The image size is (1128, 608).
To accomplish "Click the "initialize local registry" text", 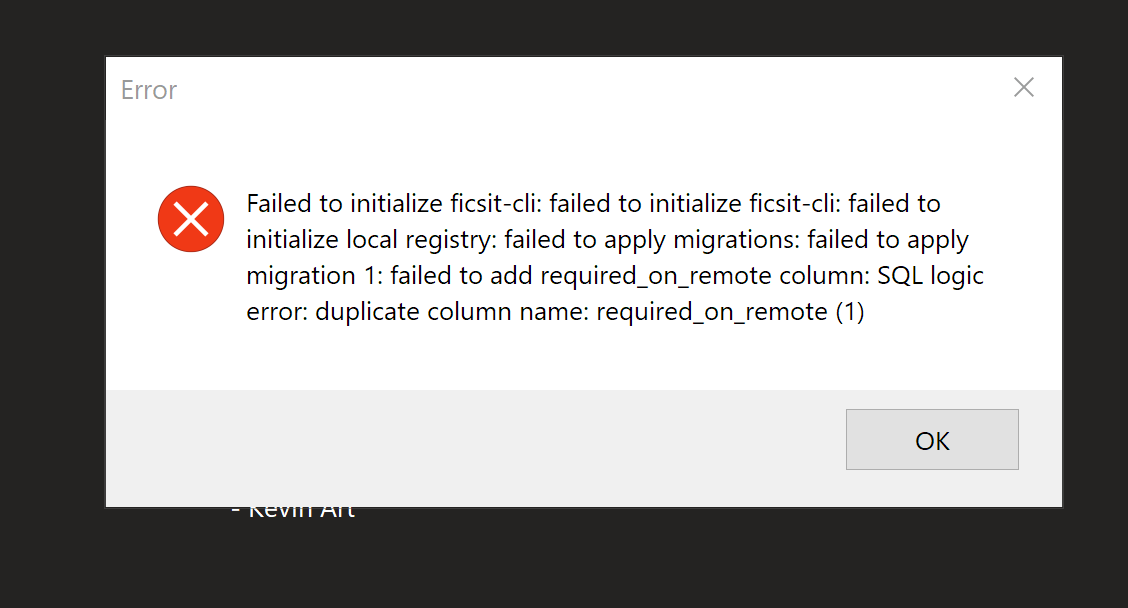I will (x=371, y=240).
